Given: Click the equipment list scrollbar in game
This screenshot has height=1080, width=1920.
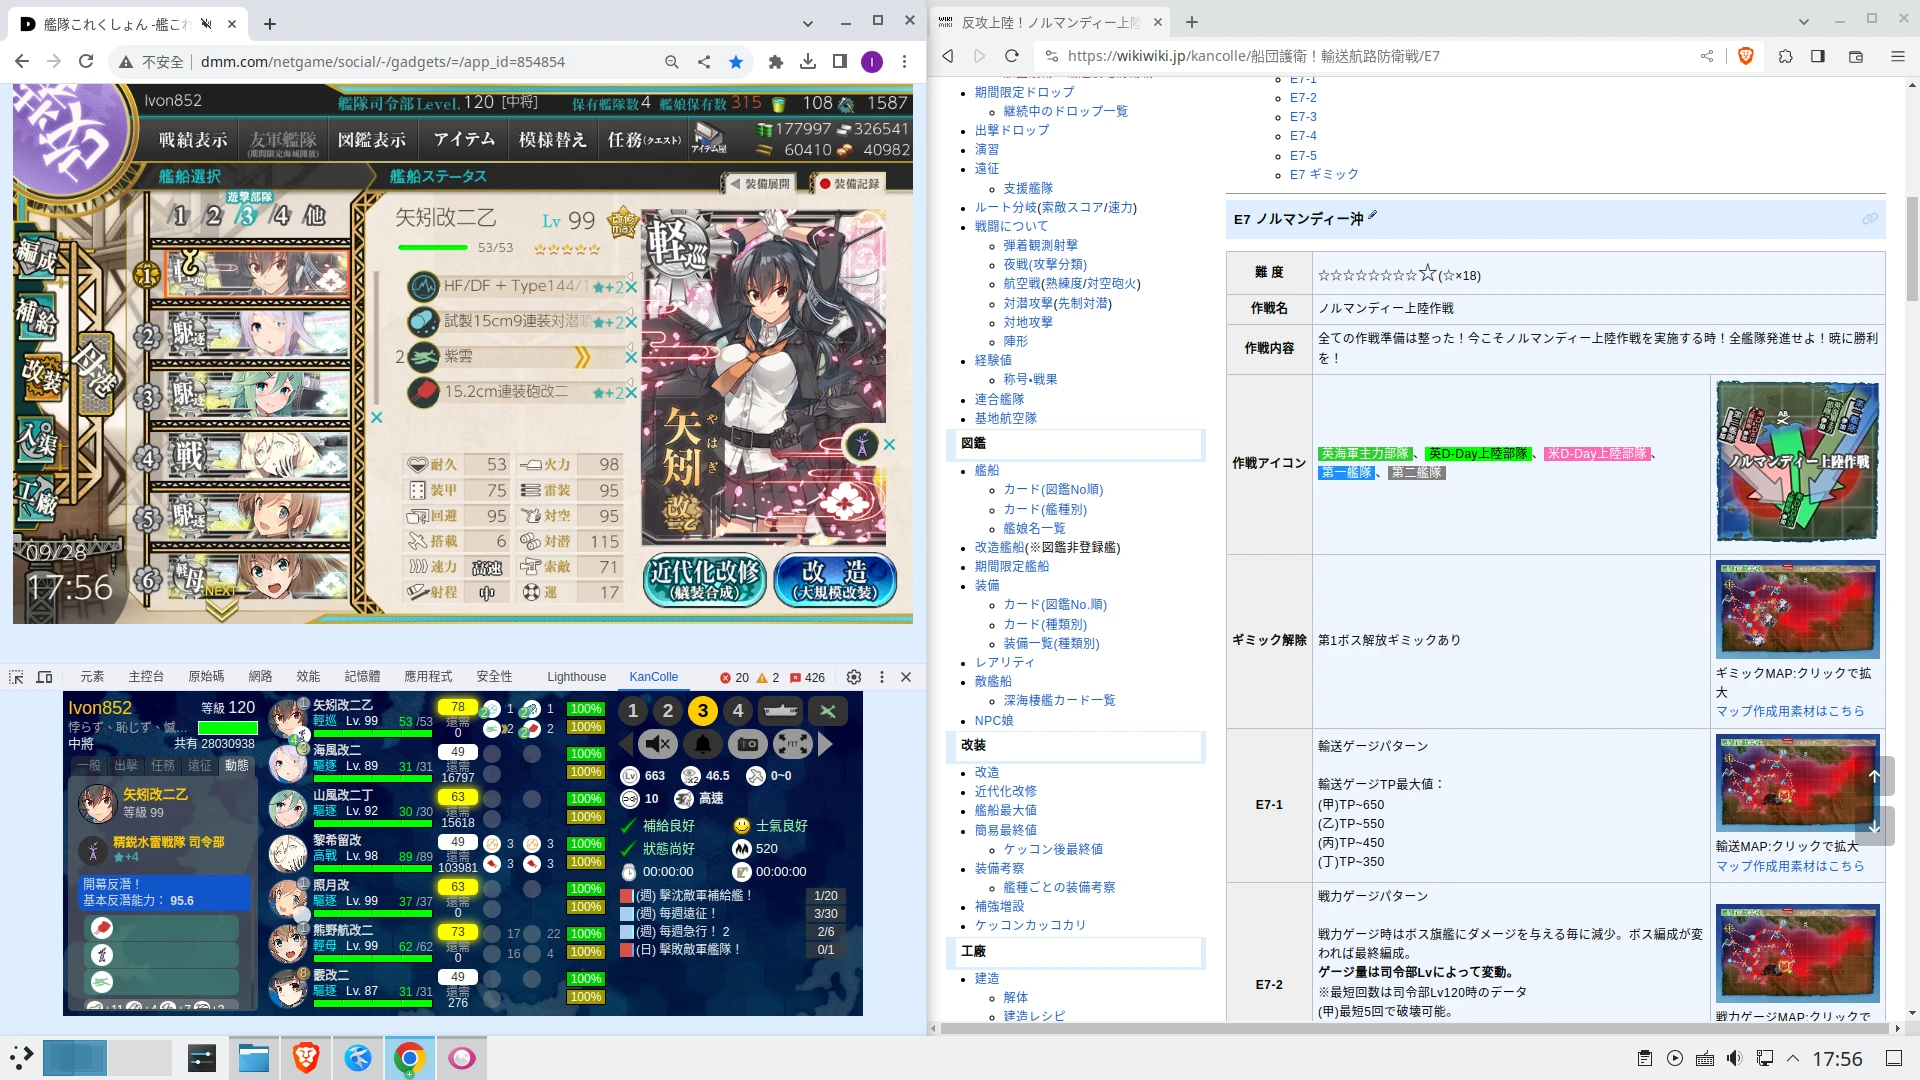Looking at the screenshot, I should pyautogui.click(x=376, y=340).
